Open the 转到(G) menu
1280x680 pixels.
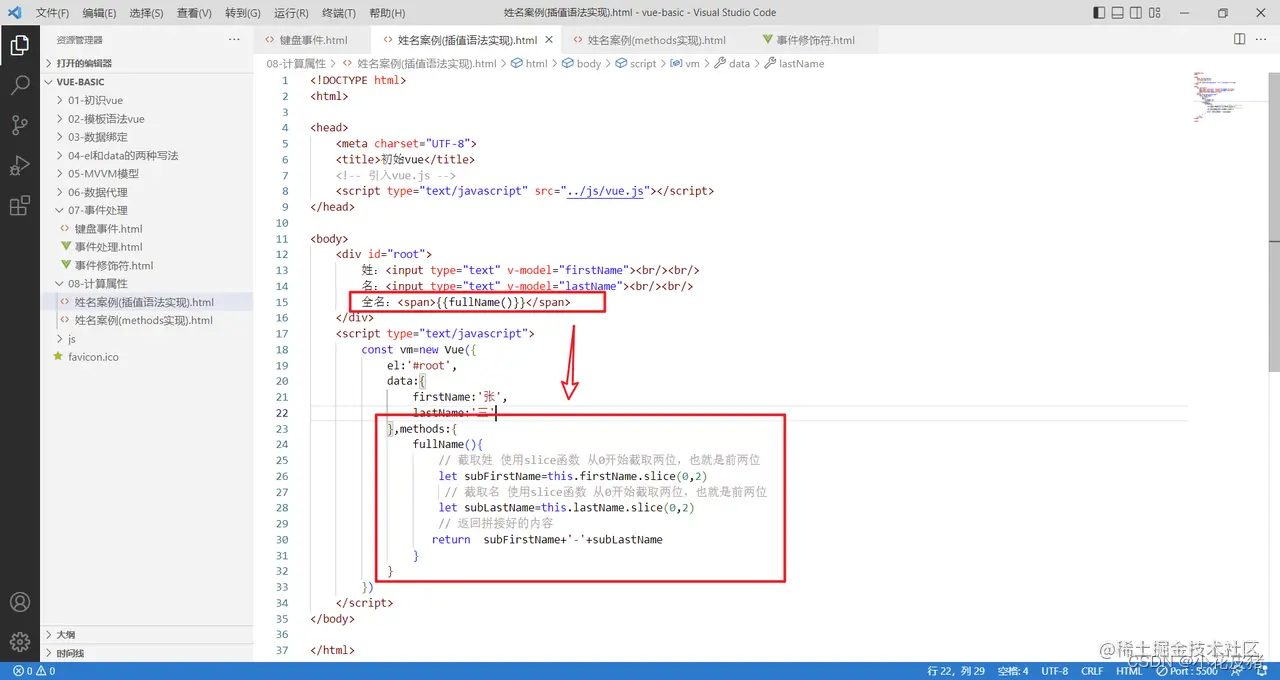[242, 13]
